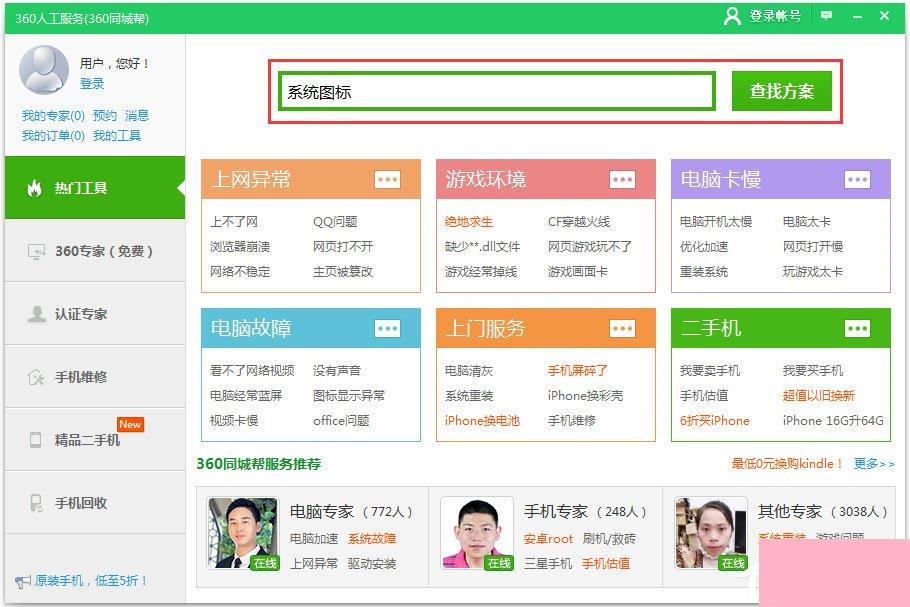The height and width of the screenshot is (607, 910).
Task: Select CF穿越火线 entry
Action: [579, 222]
